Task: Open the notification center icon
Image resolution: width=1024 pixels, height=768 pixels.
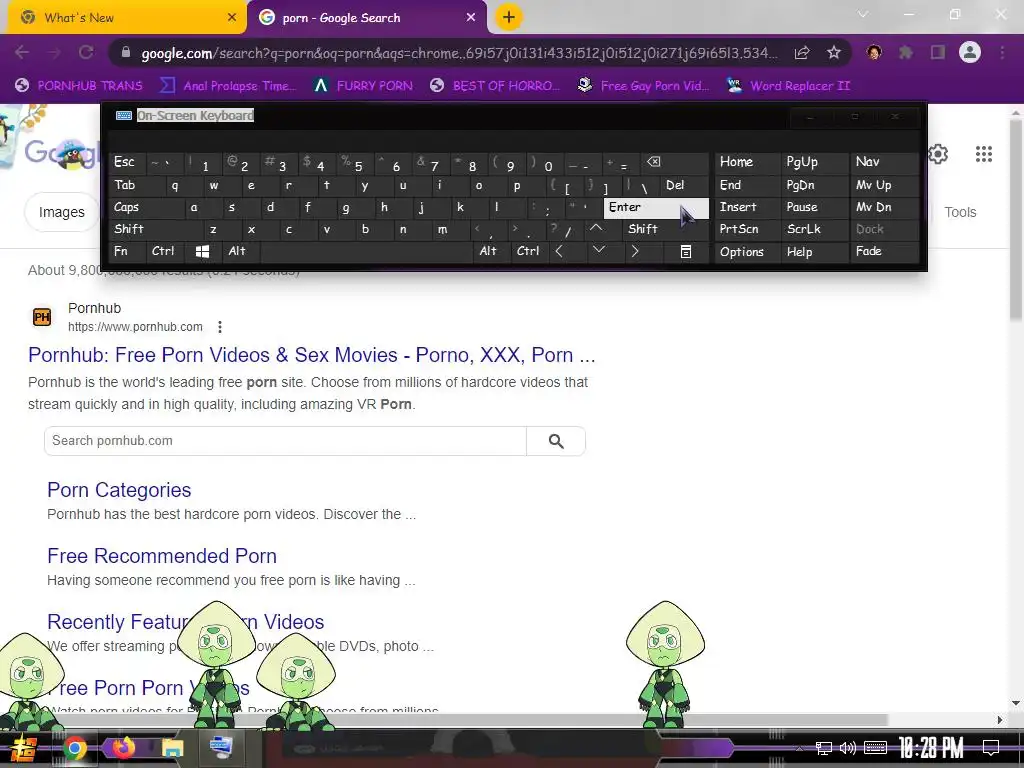Action: tap(991, 748)
